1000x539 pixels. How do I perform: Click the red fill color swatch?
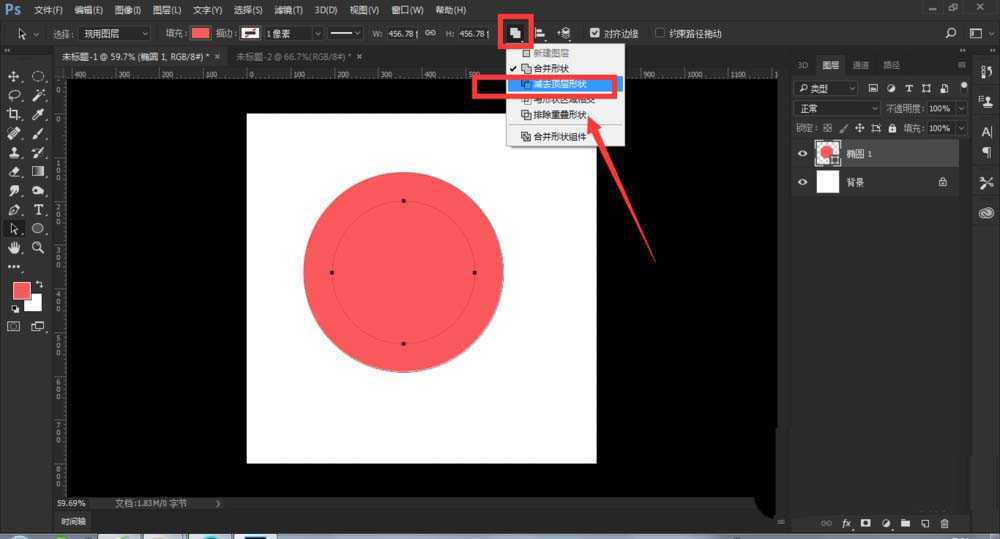pos(201,33)
